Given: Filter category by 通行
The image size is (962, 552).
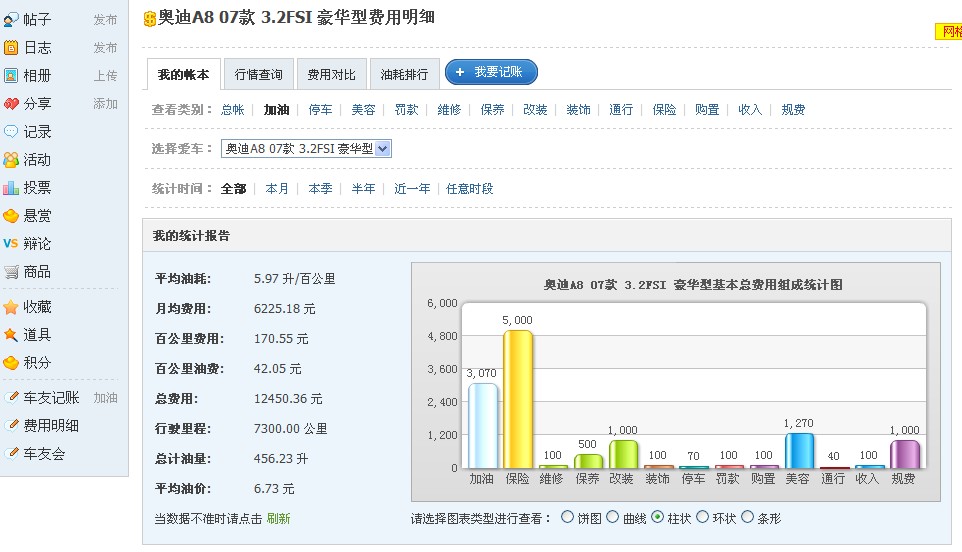Looking at the screenshot, I should [x=621, y=110].
